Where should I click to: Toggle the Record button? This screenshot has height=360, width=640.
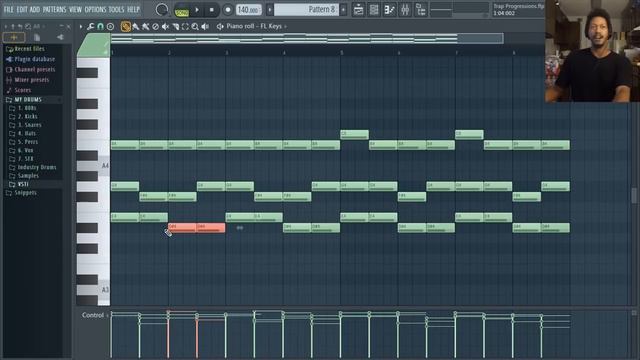coord(228,10)
